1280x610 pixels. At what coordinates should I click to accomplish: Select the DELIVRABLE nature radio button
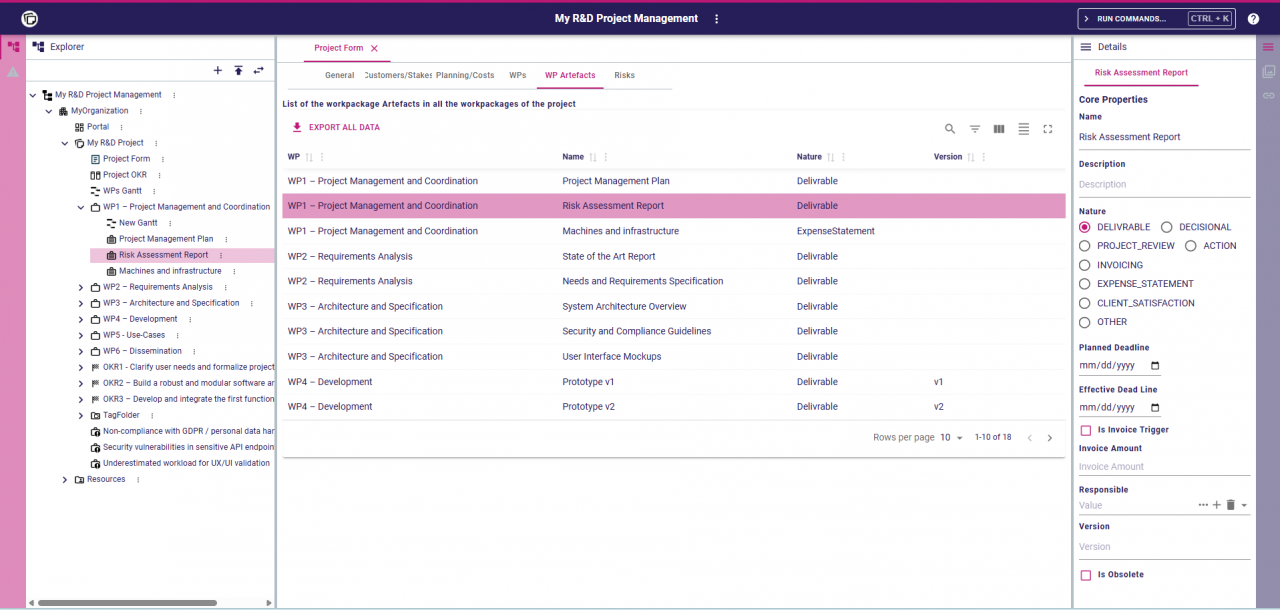1083,227
